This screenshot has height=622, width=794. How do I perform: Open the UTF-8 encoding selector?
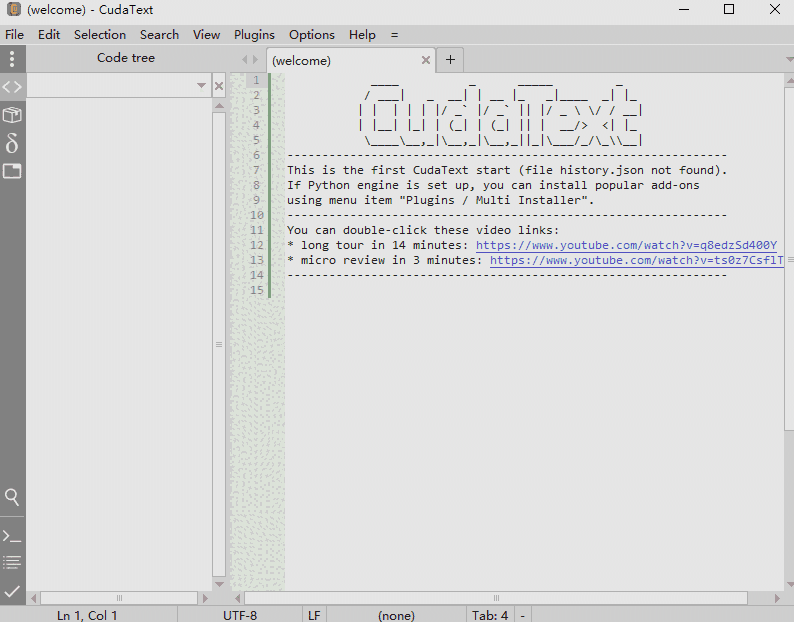[x=240, y=615]
